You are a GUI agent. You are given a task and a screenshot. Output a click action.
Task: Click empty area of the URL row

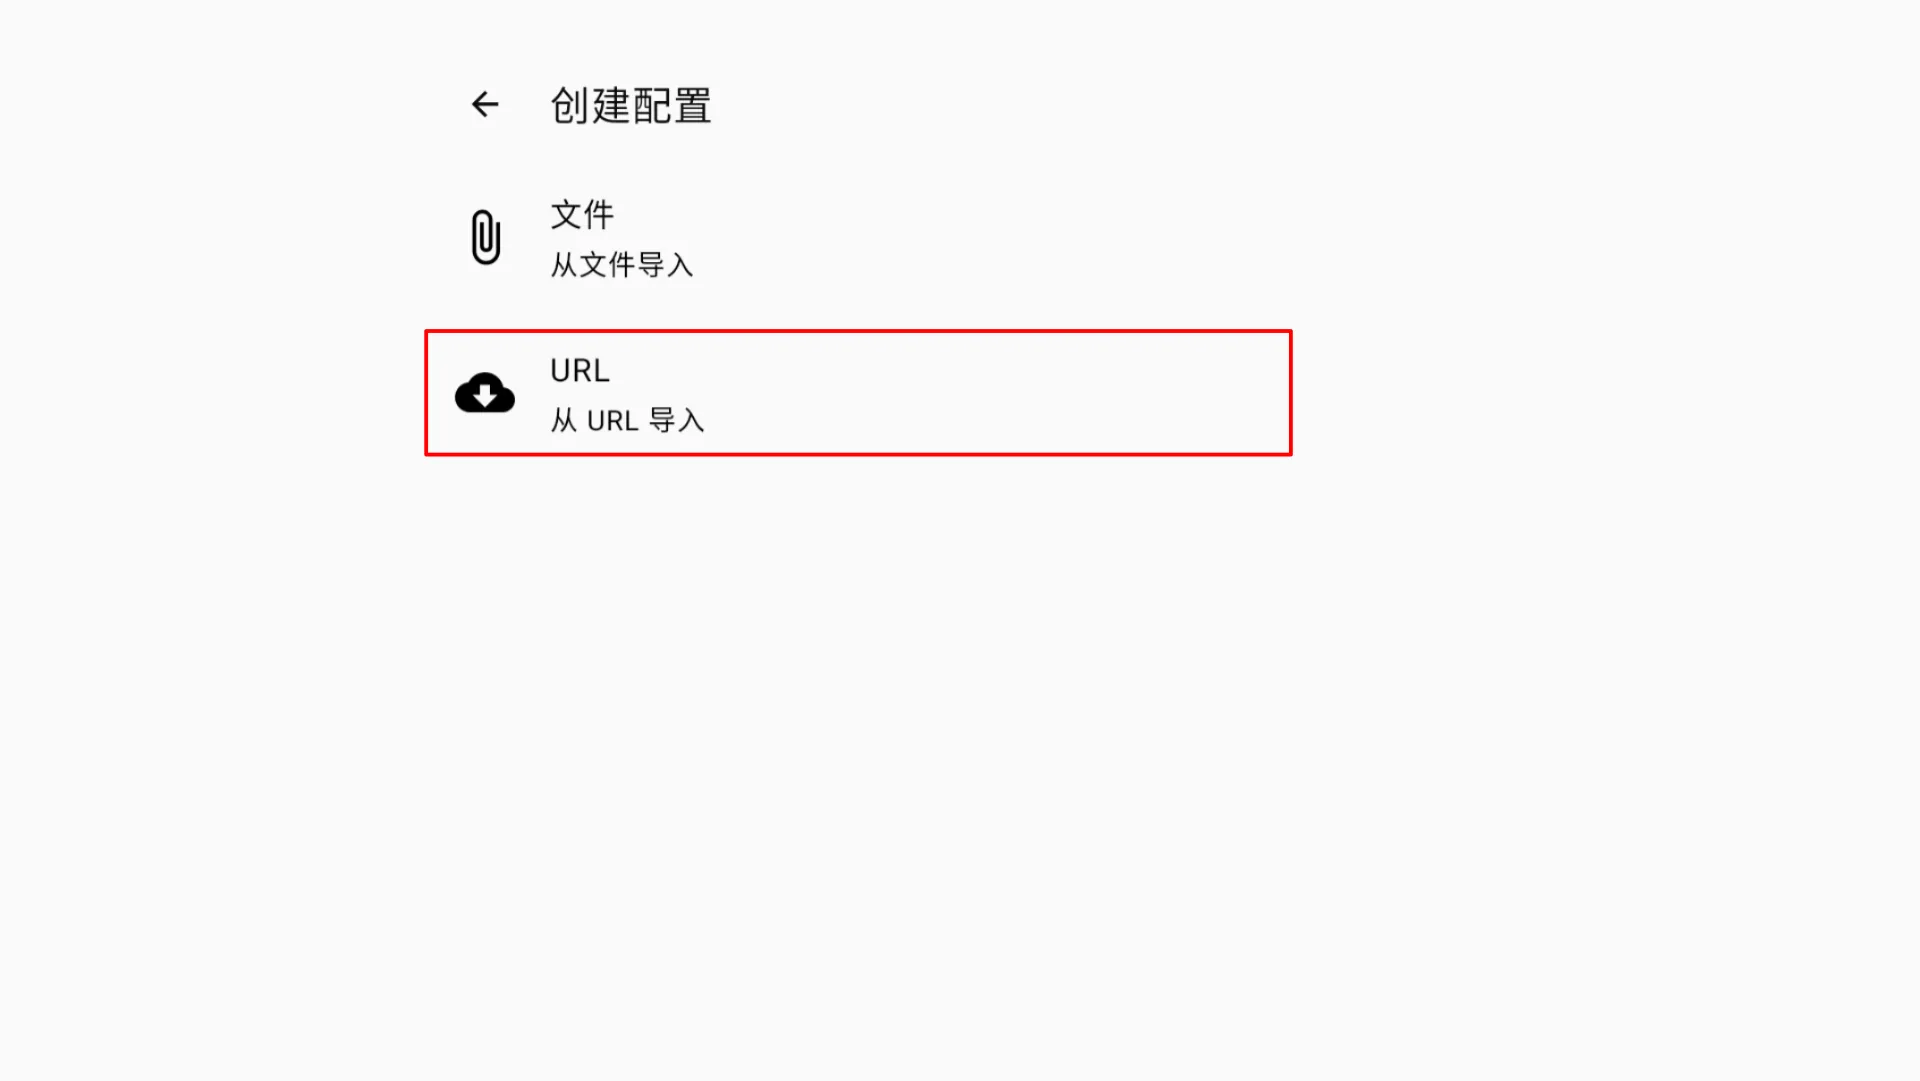(1000, 393)
